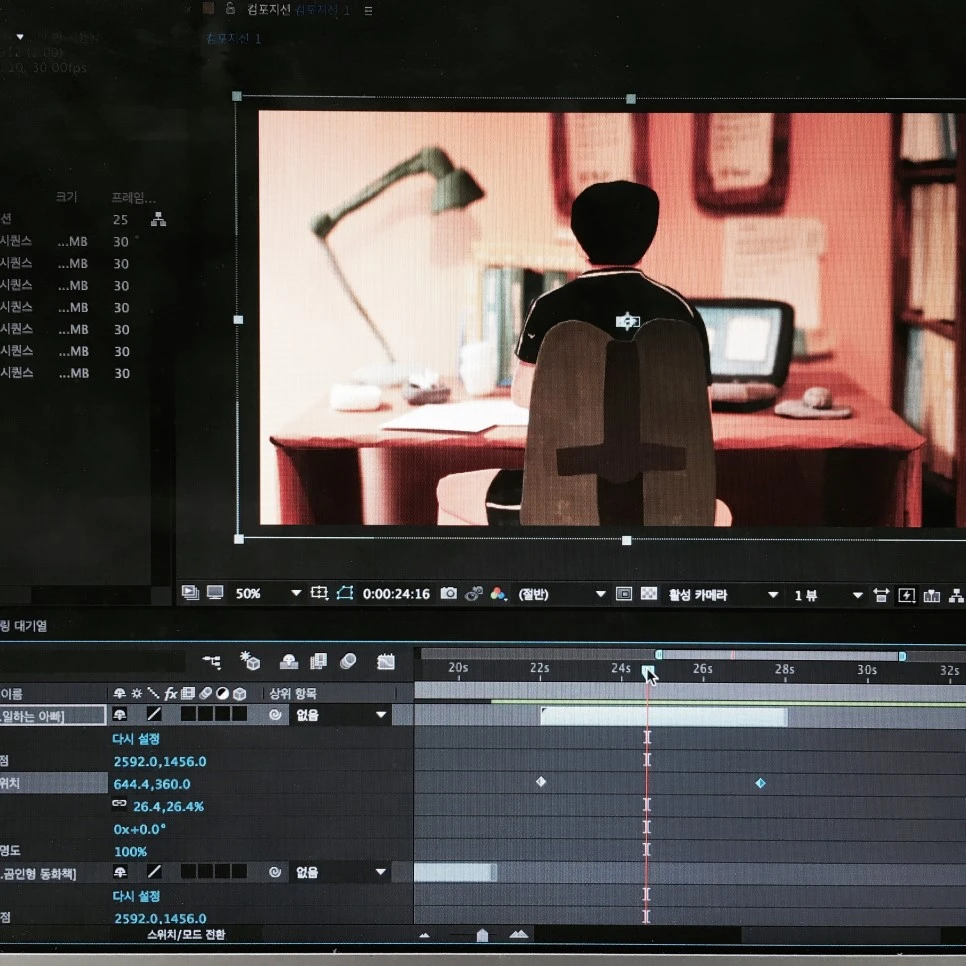This screenshot has height=966, width=966.
Task: Toggle the hide shy layers icon
Action: point(288,662)
